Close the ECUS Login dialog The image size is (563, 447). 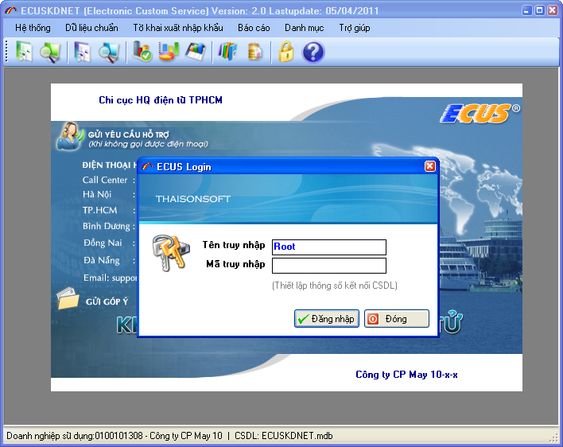coord(430,166)
